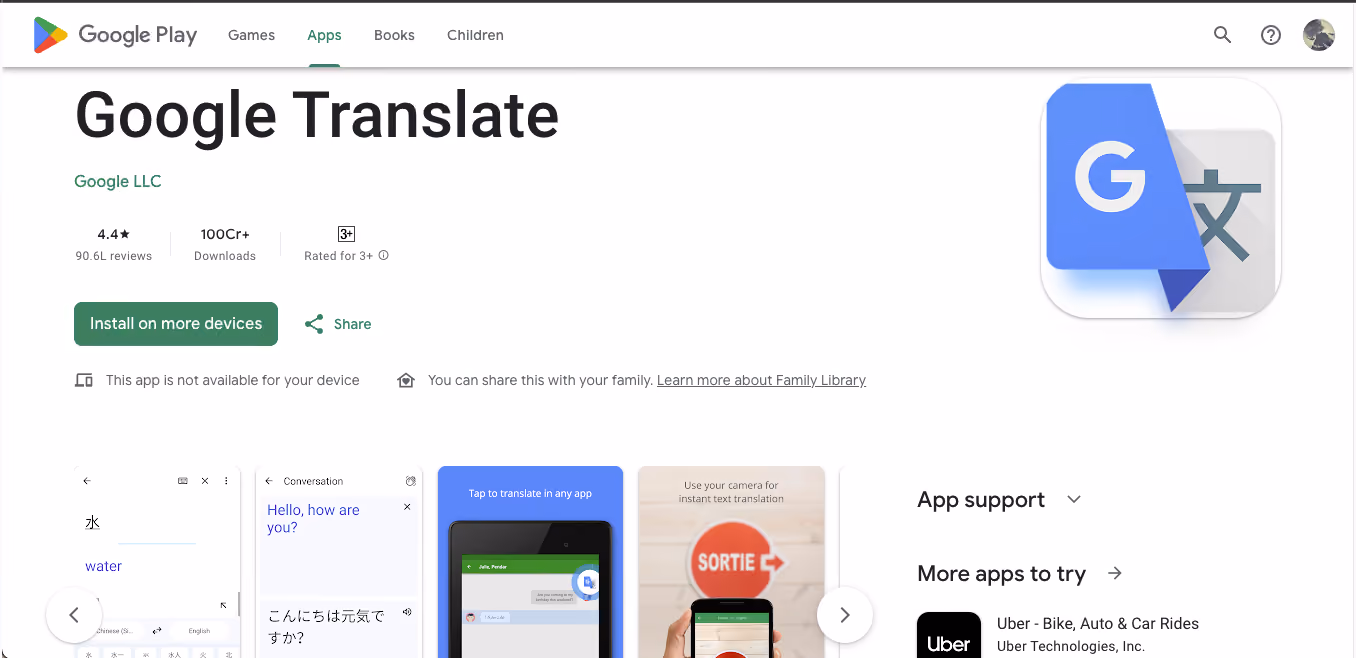Open the Conversation screenshot thumbnail
Viewport: 1356px width, 658px height.
pyautogui.click(x=339, y=562)
